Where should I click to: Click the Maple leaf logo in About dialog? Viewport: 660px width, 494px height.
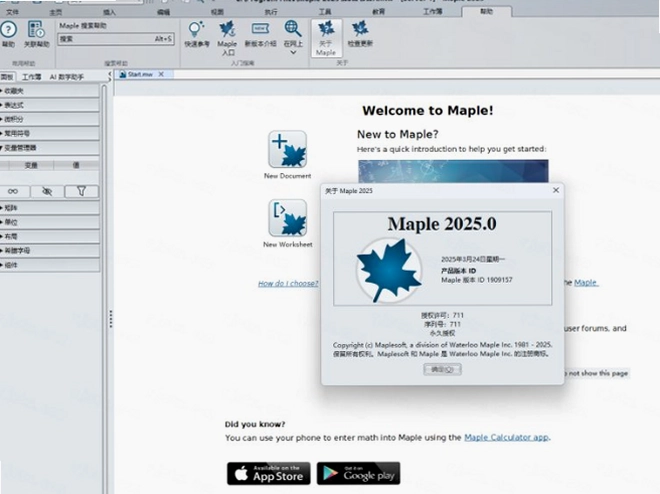[389, 270]
